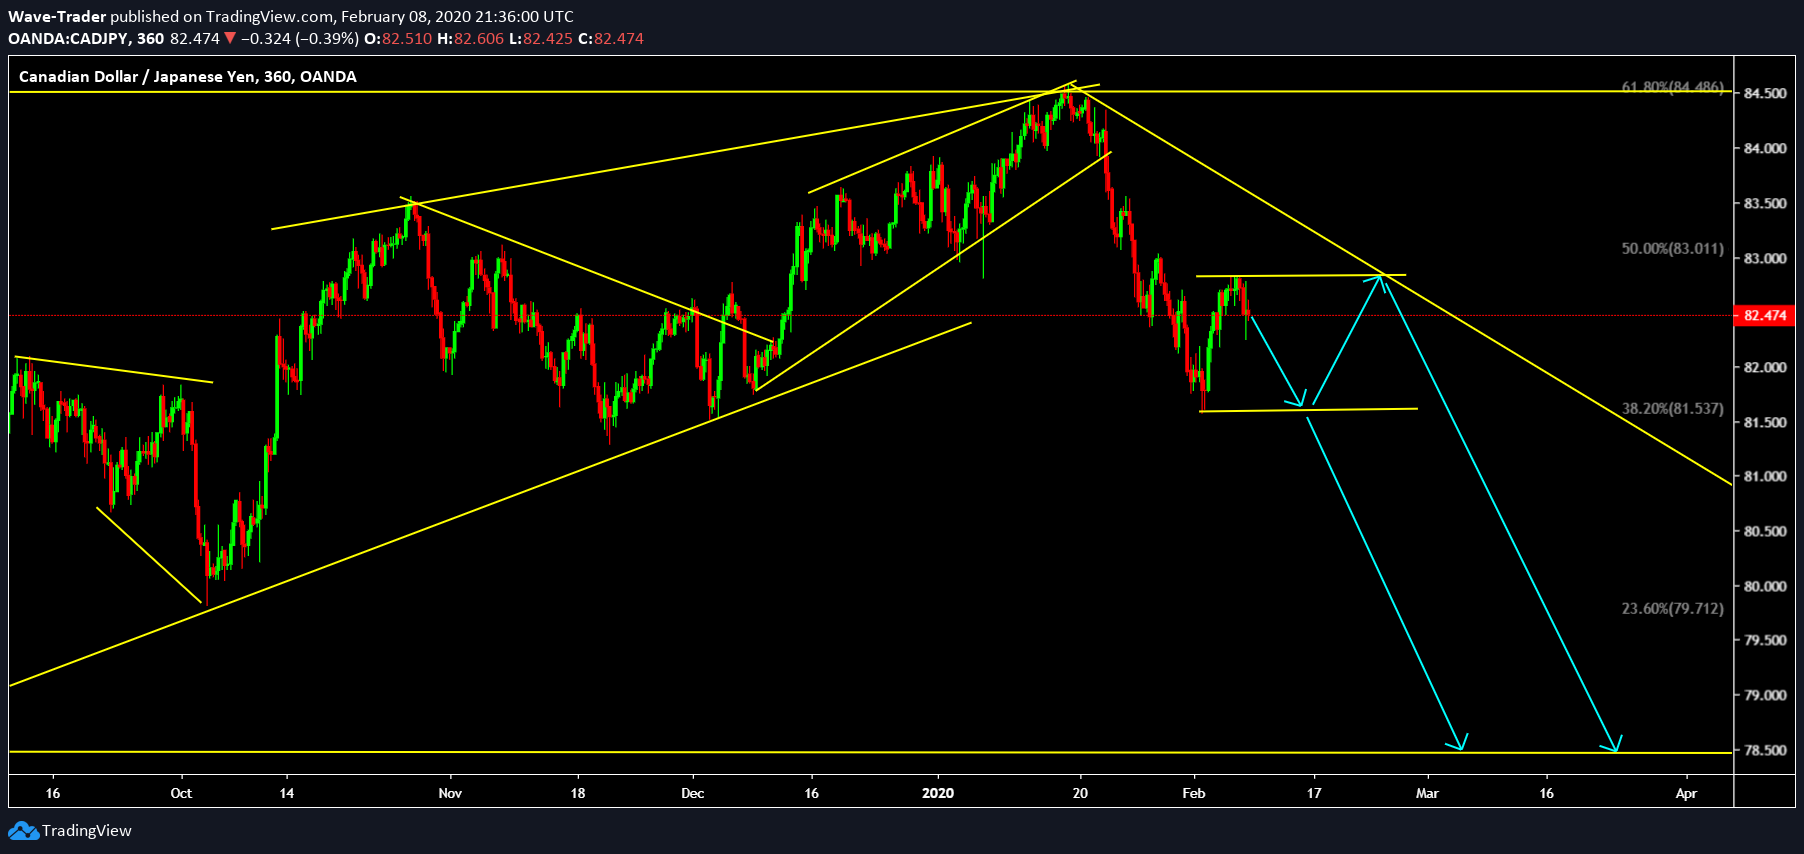Image resolution: width=1804 pixels, height=854 pixels.
Task: Click the high value 82.606
Action: [479, 38]
